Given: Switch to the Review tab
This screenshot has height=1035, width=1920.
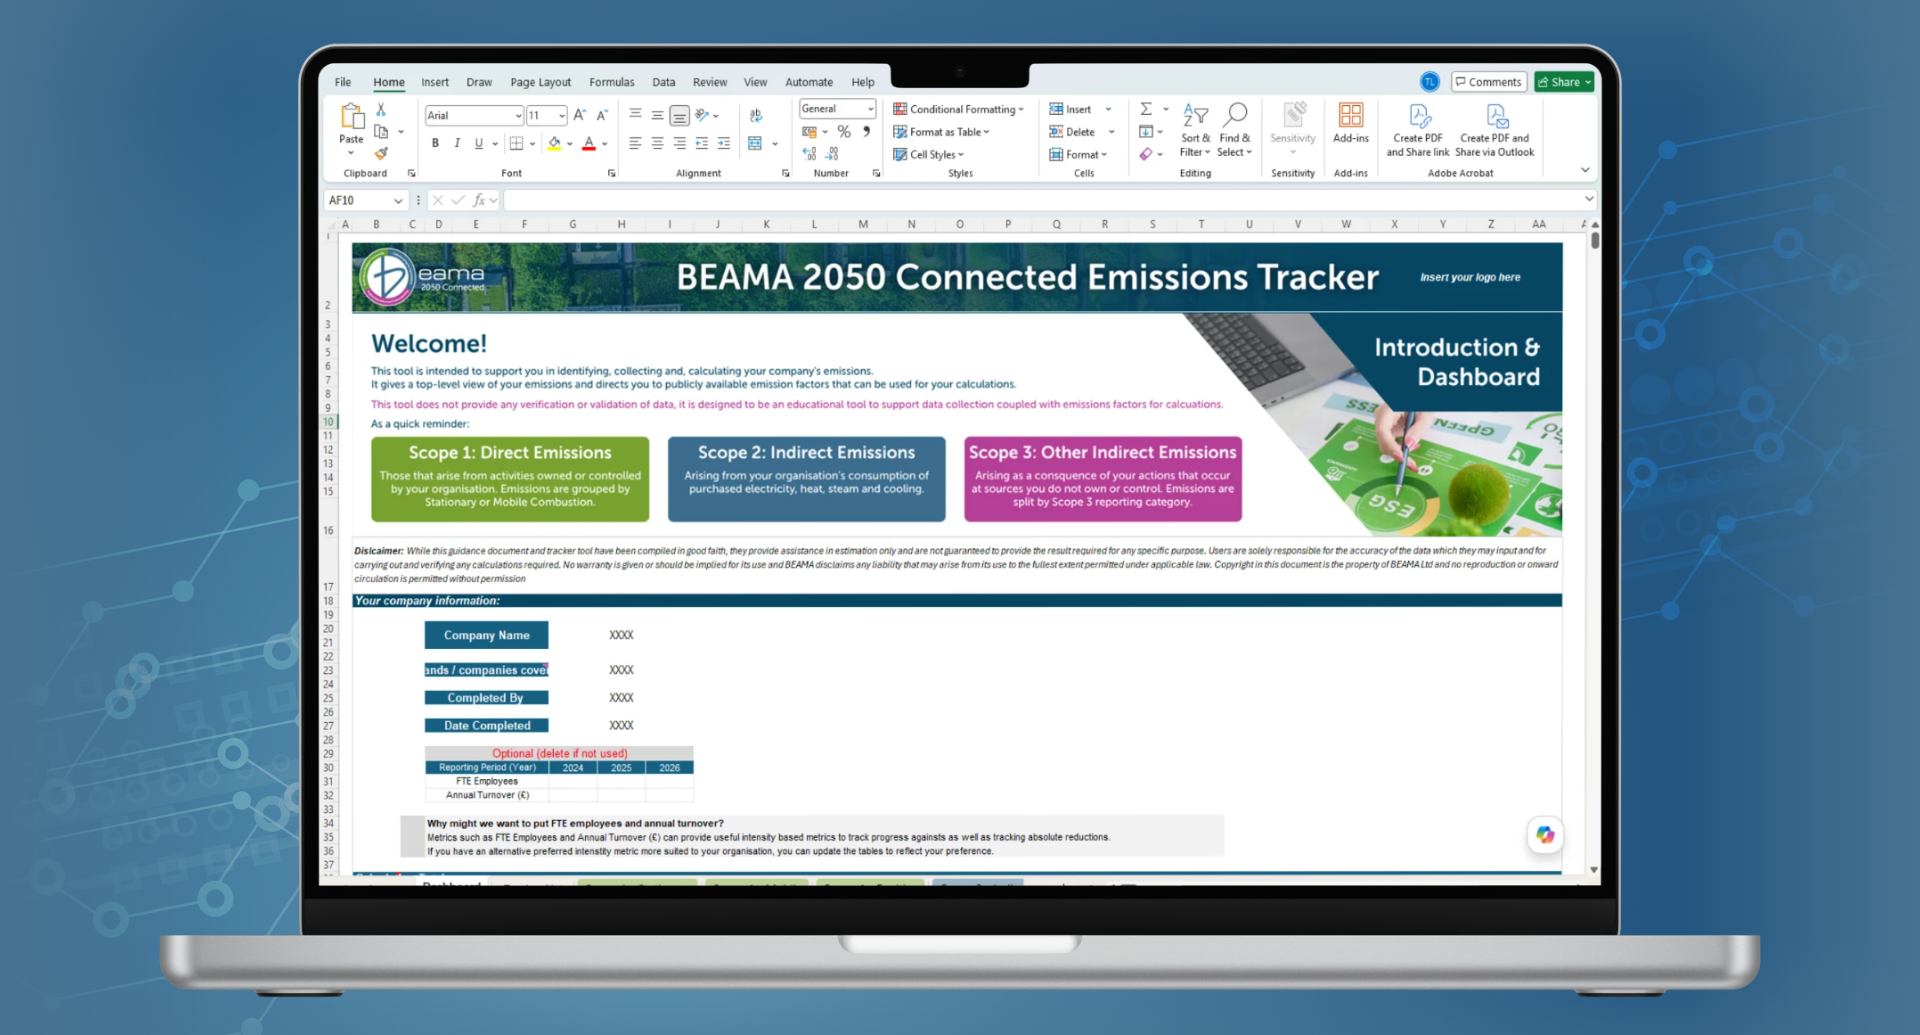Looking at the screenshot, I should click(710, 82).
